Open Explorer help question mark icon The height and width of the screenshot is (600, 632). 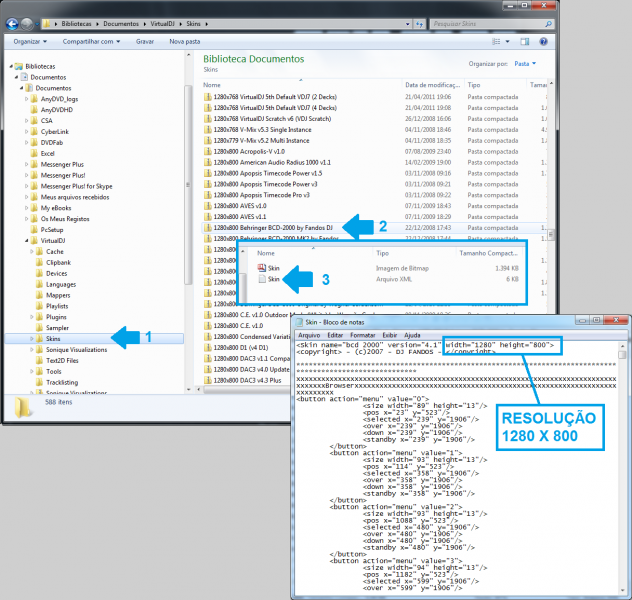click(543, 42)
